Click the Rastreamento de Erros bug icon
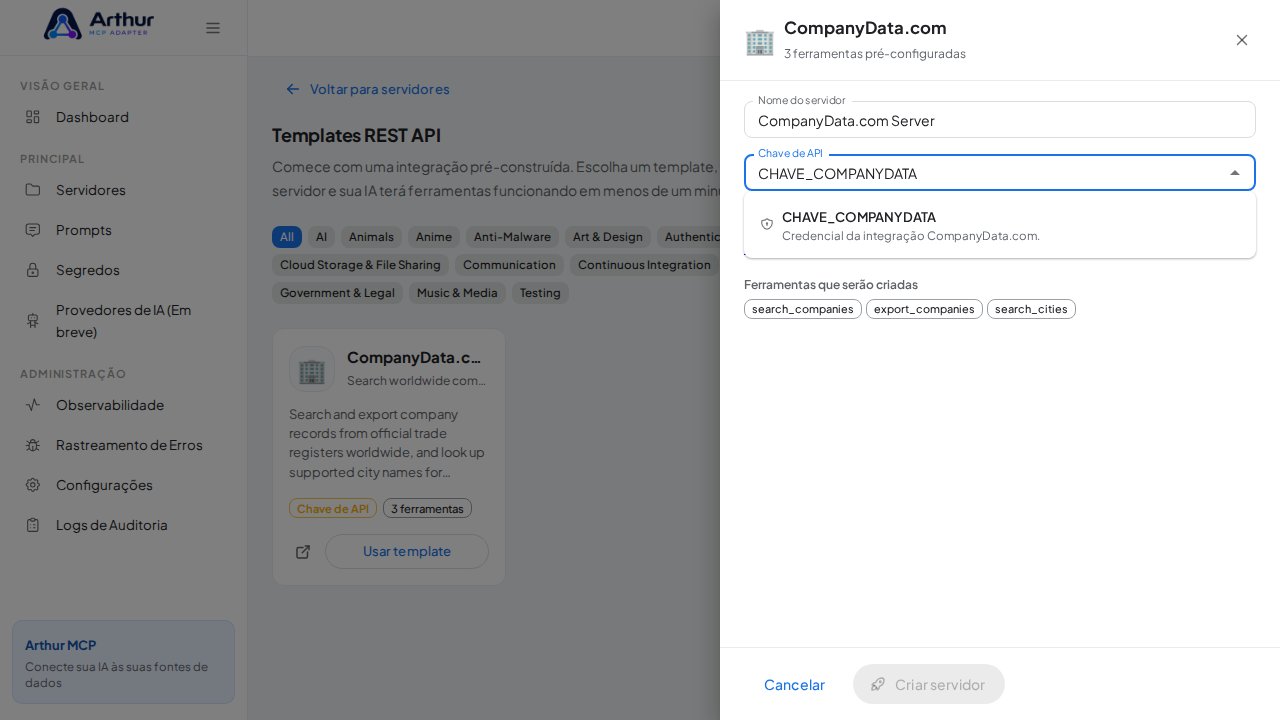 (33, 445)
